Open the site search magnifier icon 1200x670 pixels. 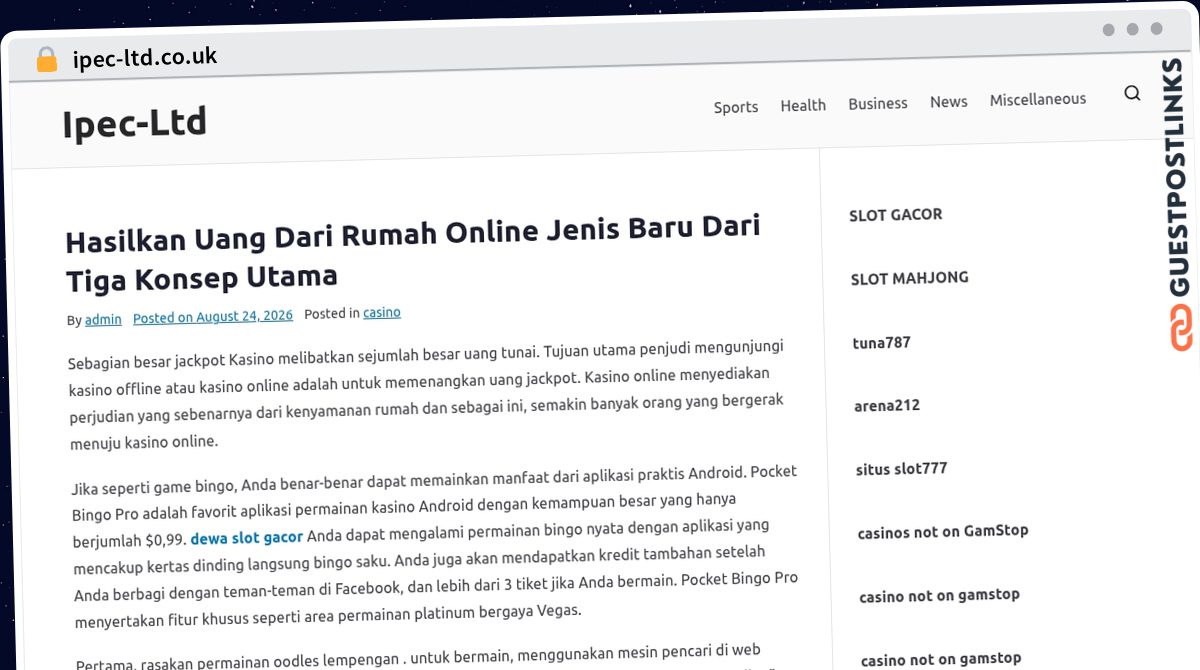click(x=1132, y=93)
